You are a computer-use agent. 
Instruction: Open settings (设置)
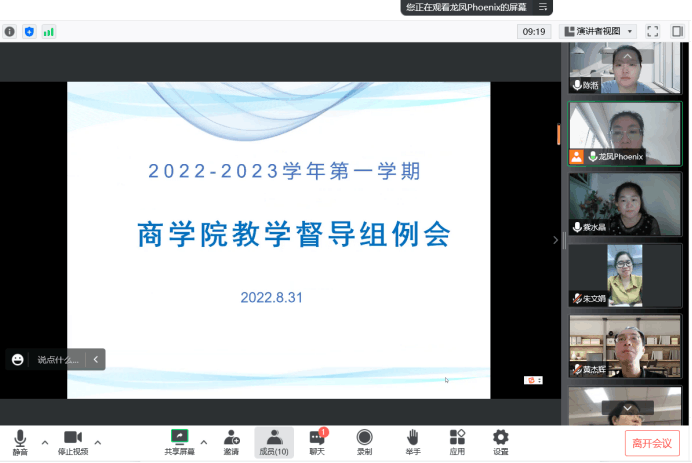pyautogui.click(x=500, y=442)
